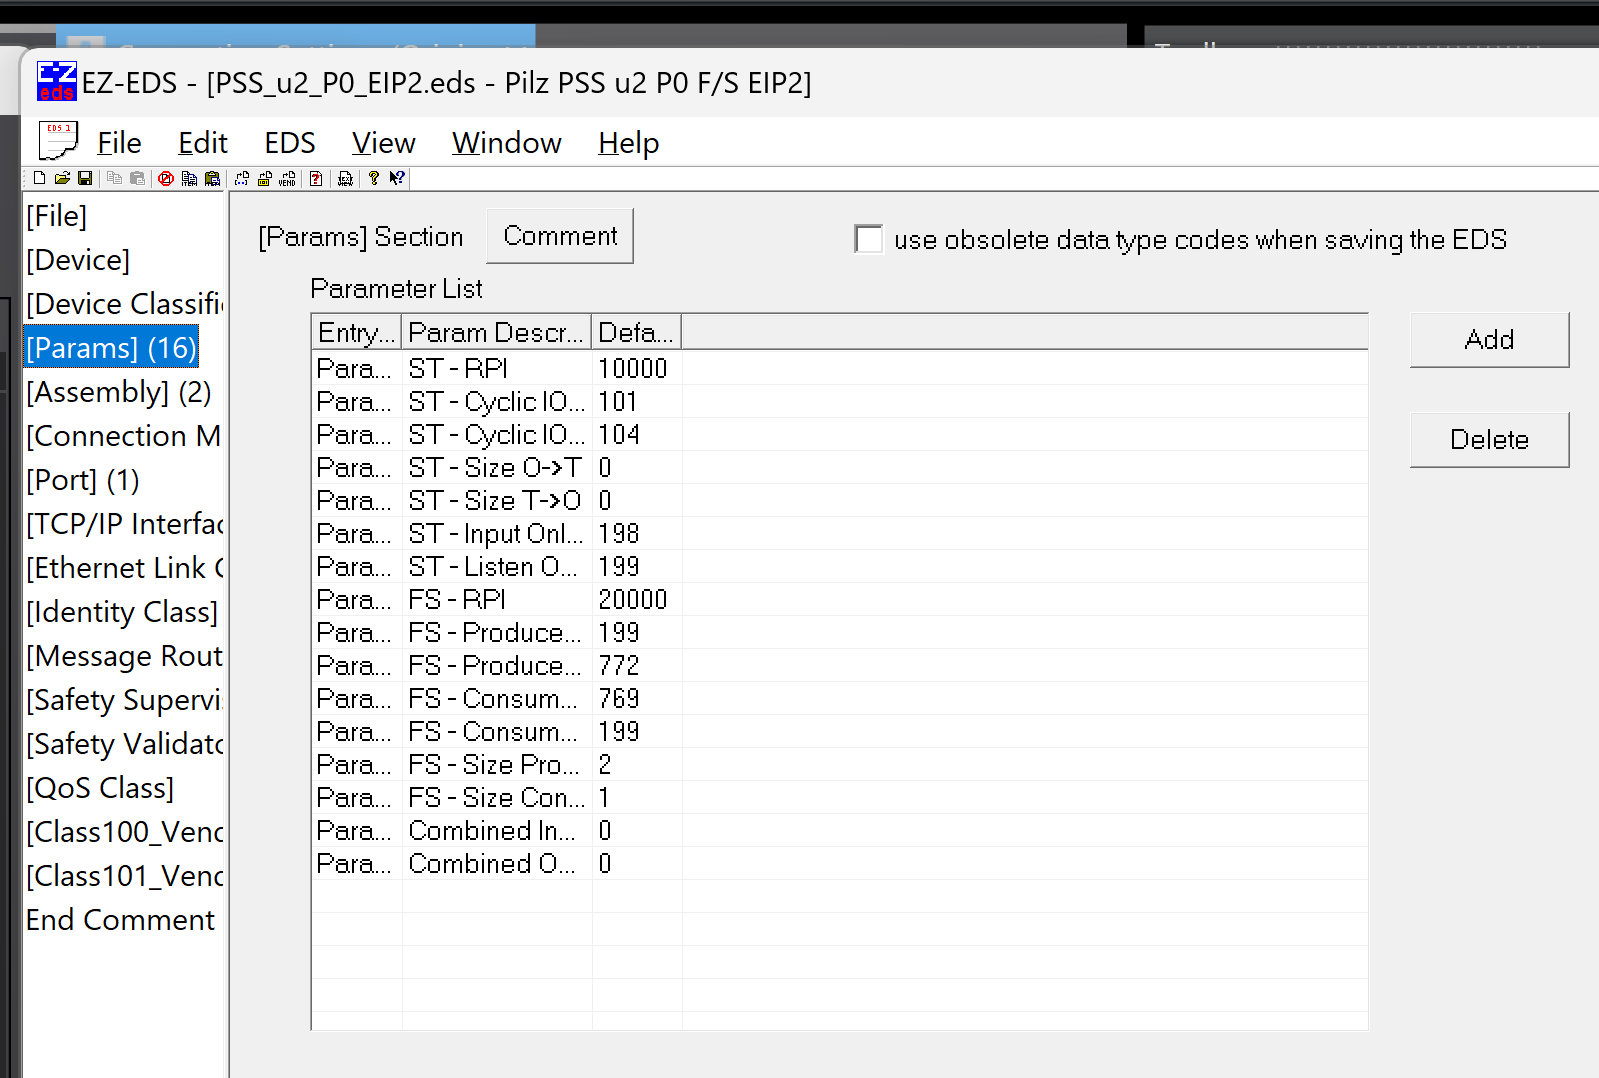This screenshot has width=1599, height=1078.
Task: Select the [Ethernet Link] section
Action: [125, 568]
